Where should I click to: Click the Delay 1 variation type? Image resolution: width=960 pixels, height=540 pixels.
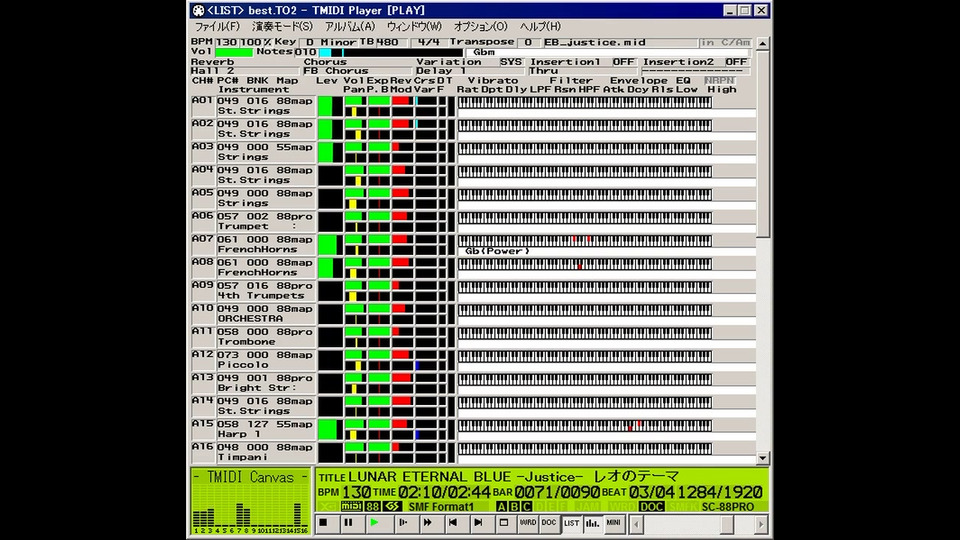point(471,71)
